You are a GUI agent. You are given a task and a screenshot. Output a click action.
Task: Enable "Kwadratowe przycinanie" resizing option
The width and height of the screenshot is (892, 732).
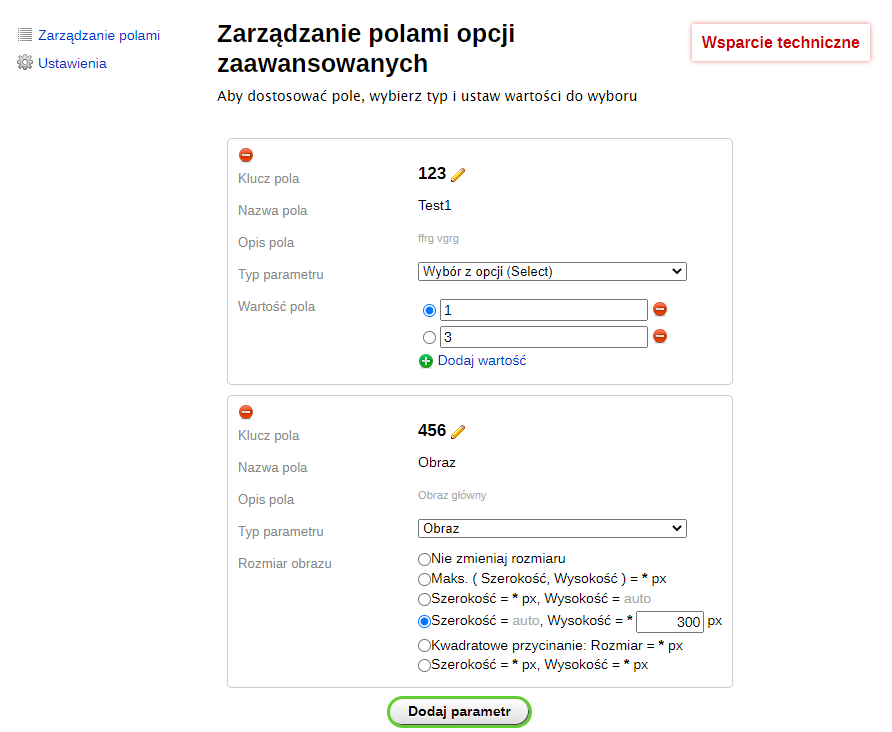(424, 645)
